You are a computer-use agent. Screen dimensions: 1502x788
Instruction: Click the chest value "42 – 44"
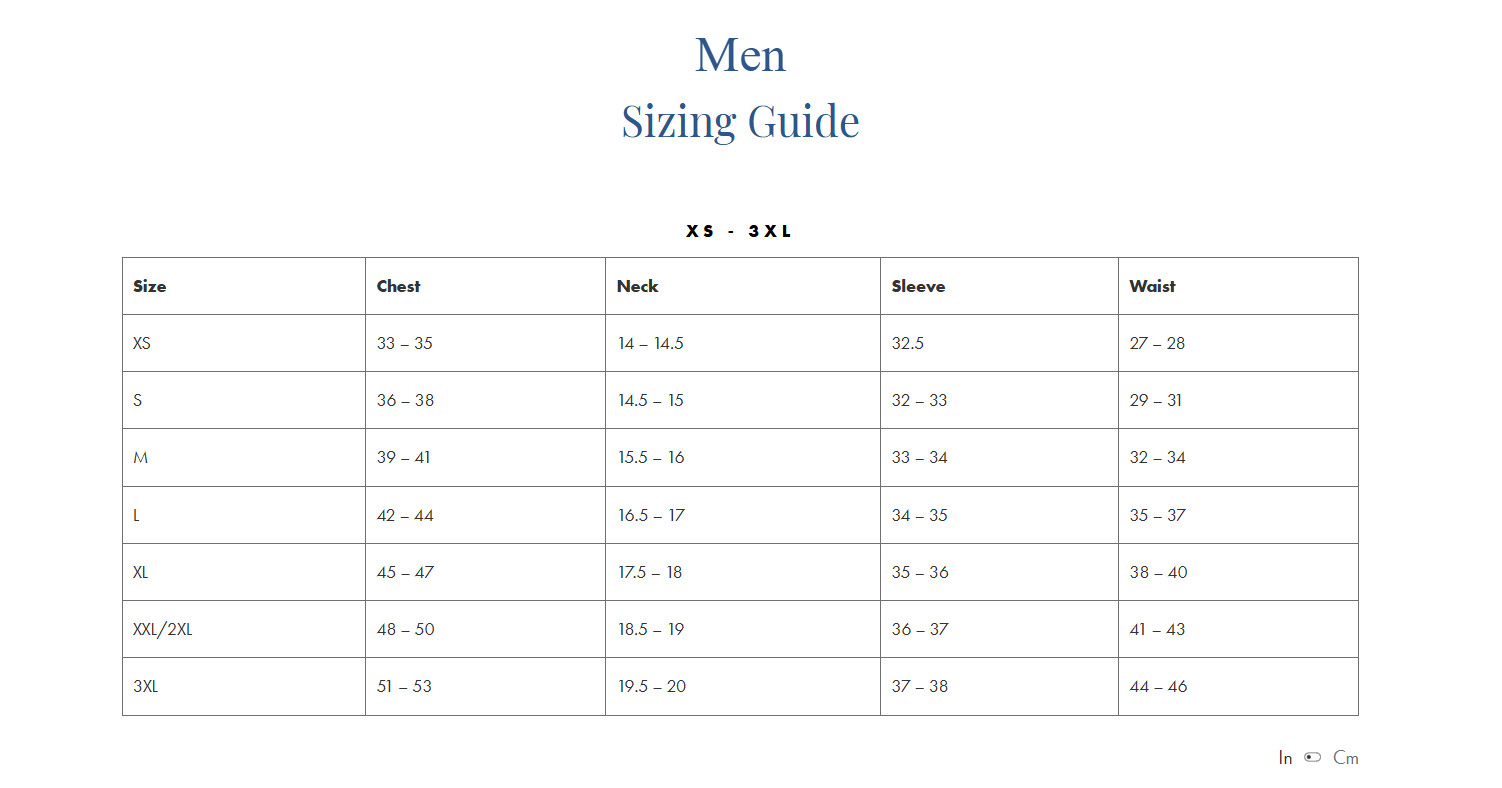(405, 515)
